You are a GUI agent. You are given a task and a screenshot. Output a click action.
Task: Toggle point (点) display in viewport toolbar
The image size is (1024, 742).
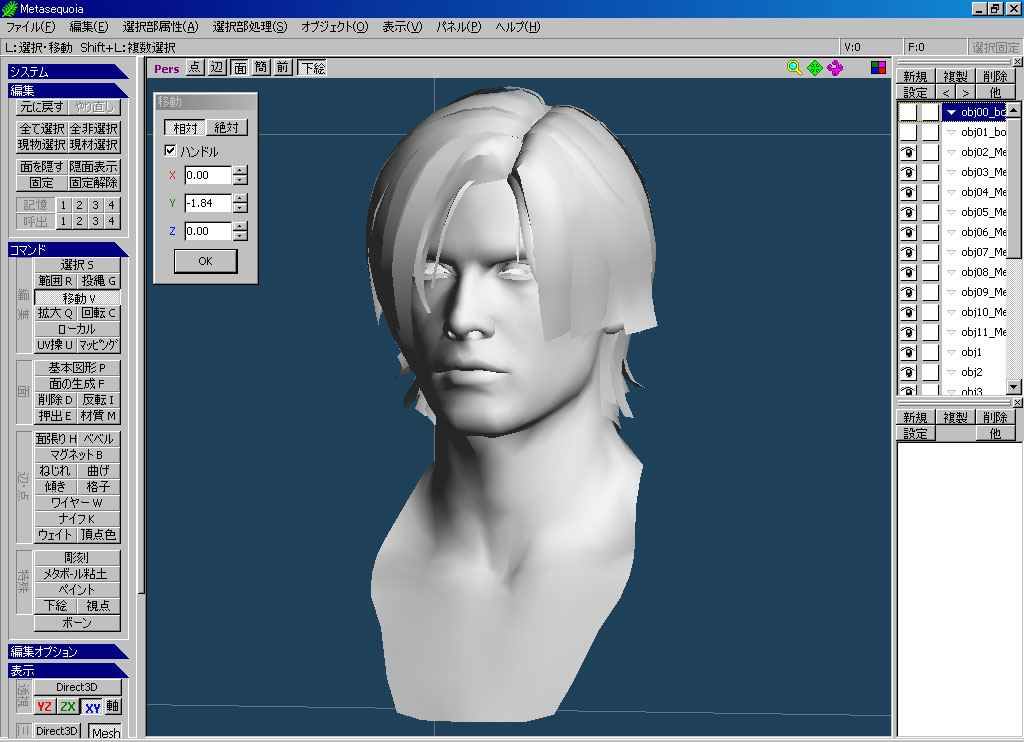point(194,68)
